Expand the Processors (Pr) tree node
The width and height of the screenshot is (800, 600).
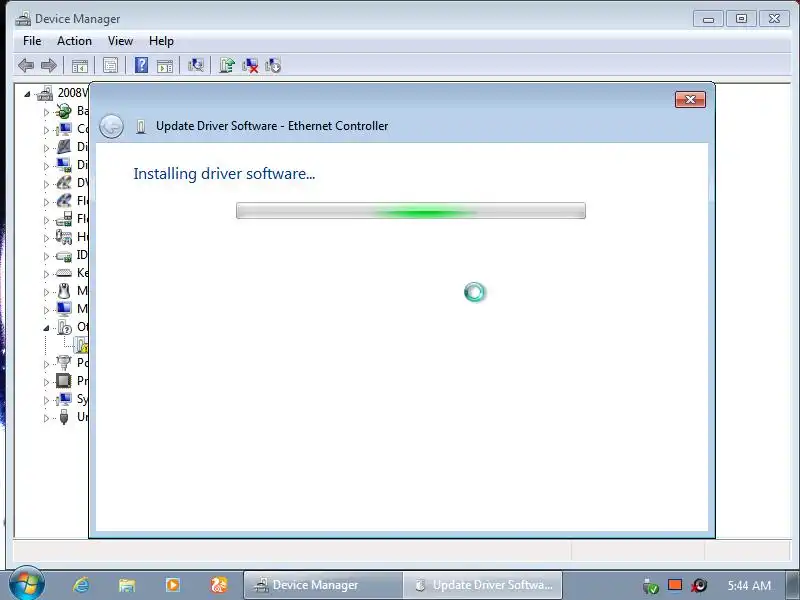coord(46,382)
